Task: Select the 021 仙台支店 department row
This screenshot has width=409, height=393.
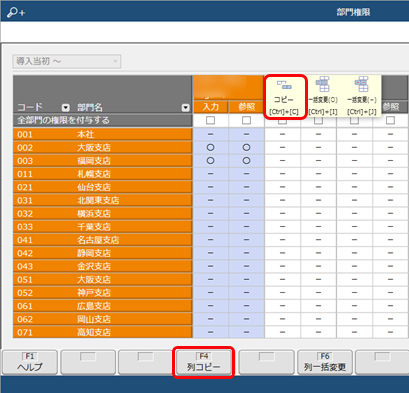Action: (x=103, y=187)
